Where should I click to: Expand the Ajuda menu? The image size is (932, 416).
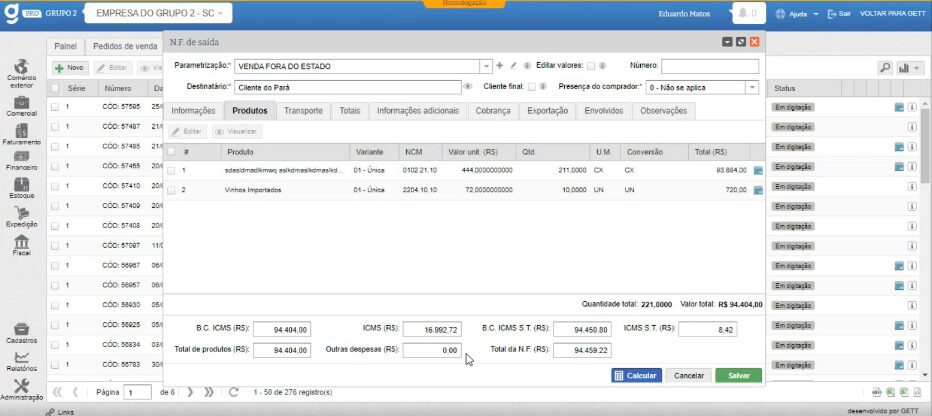click(x=798, y=13)
